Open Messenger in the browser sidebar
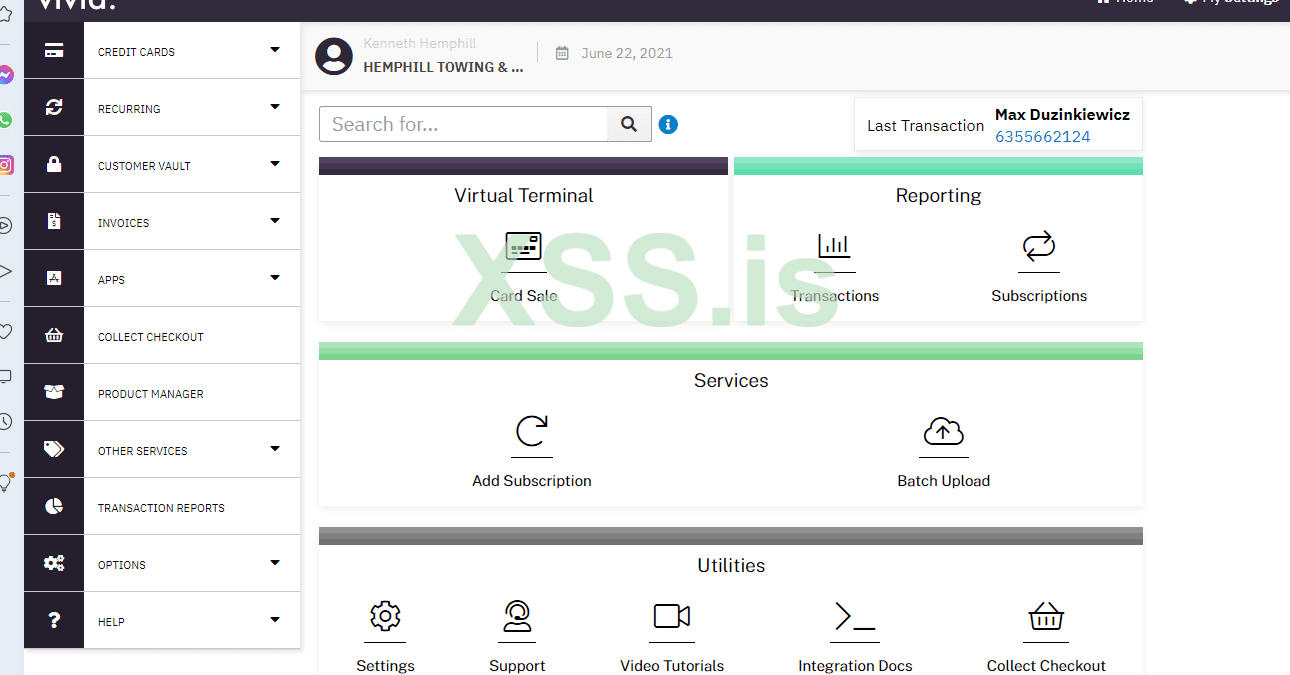This screenshot has height=675, width=1290. pyautogui.click(x=6, y=75)
